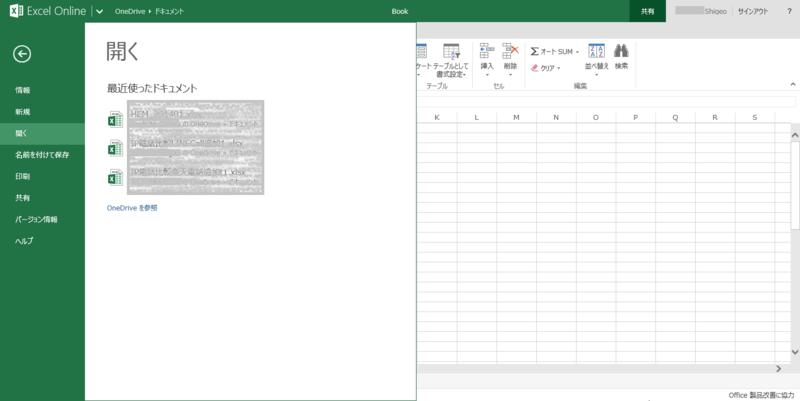The image size is (800, 401).
Task: Click the 挿入 cells icon
Action: (487, 51)
